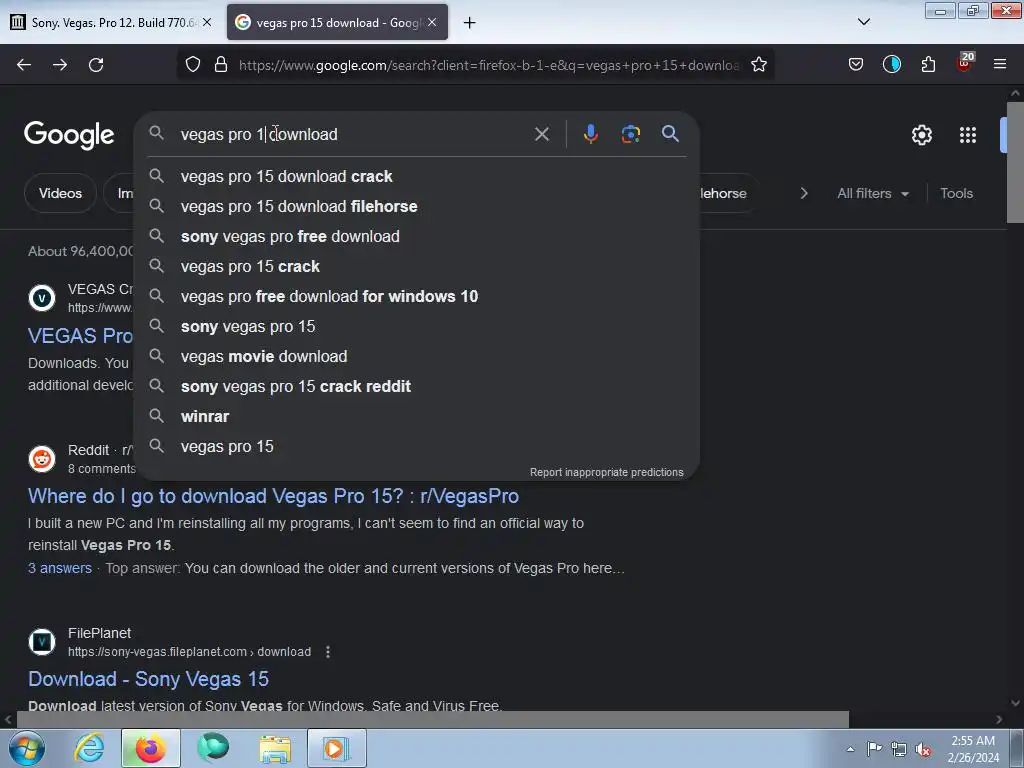
Task: Open Action Center flag icon
Action: [x=874, y=748]
